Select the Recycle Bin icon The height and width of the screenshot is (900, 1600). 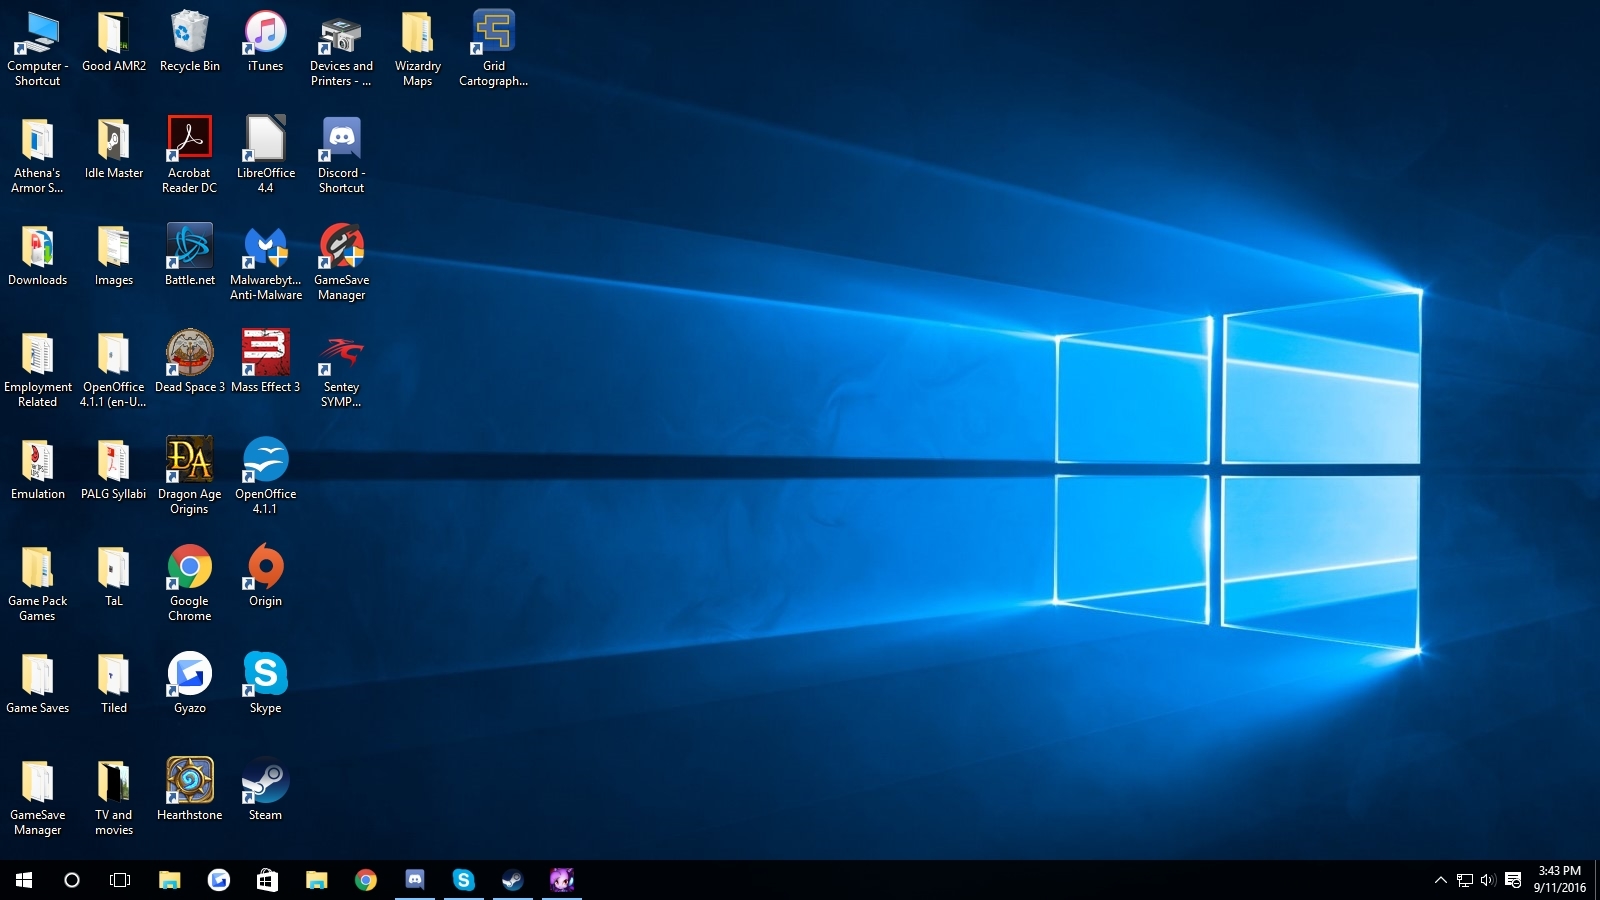pyautogui.click(x=190, y=42)
